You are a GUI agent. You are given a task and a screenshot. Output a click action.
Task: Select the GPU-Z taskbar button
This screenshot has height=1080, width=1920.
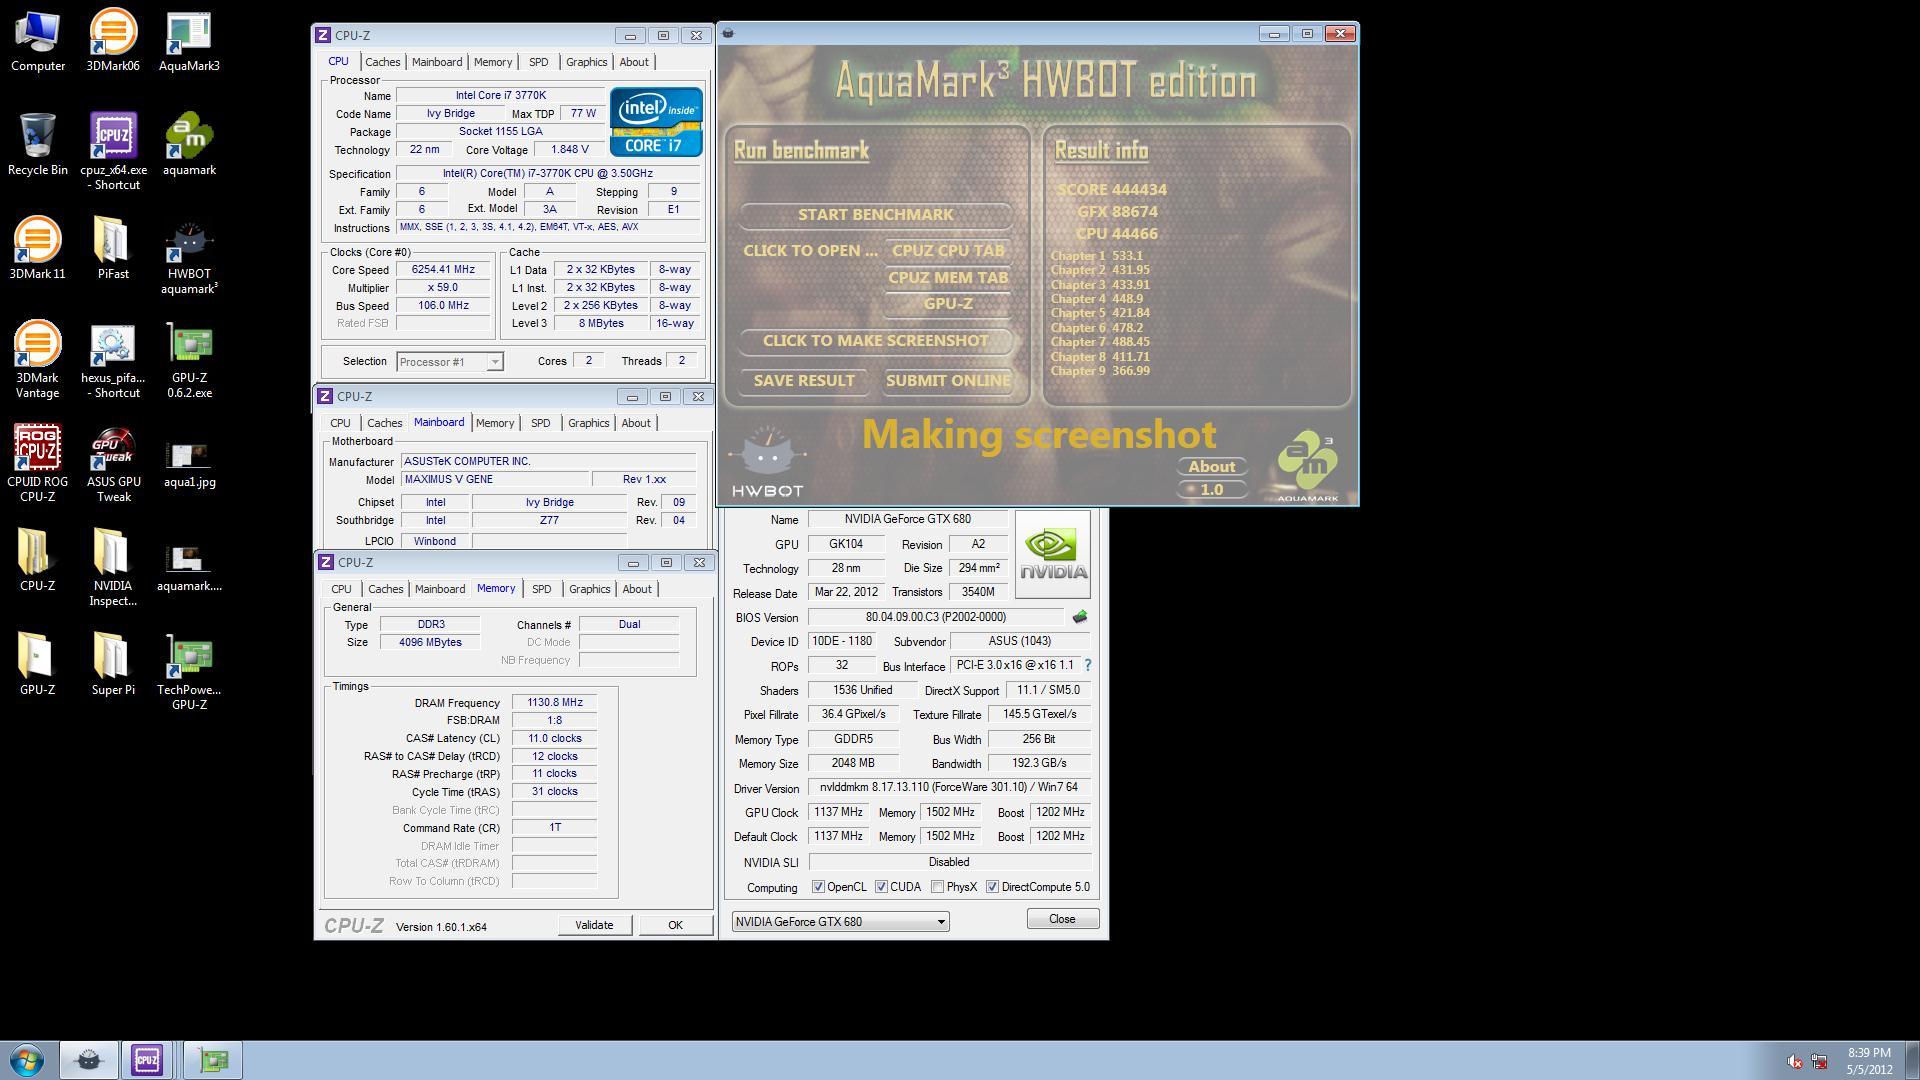(x=212, y=1060)
